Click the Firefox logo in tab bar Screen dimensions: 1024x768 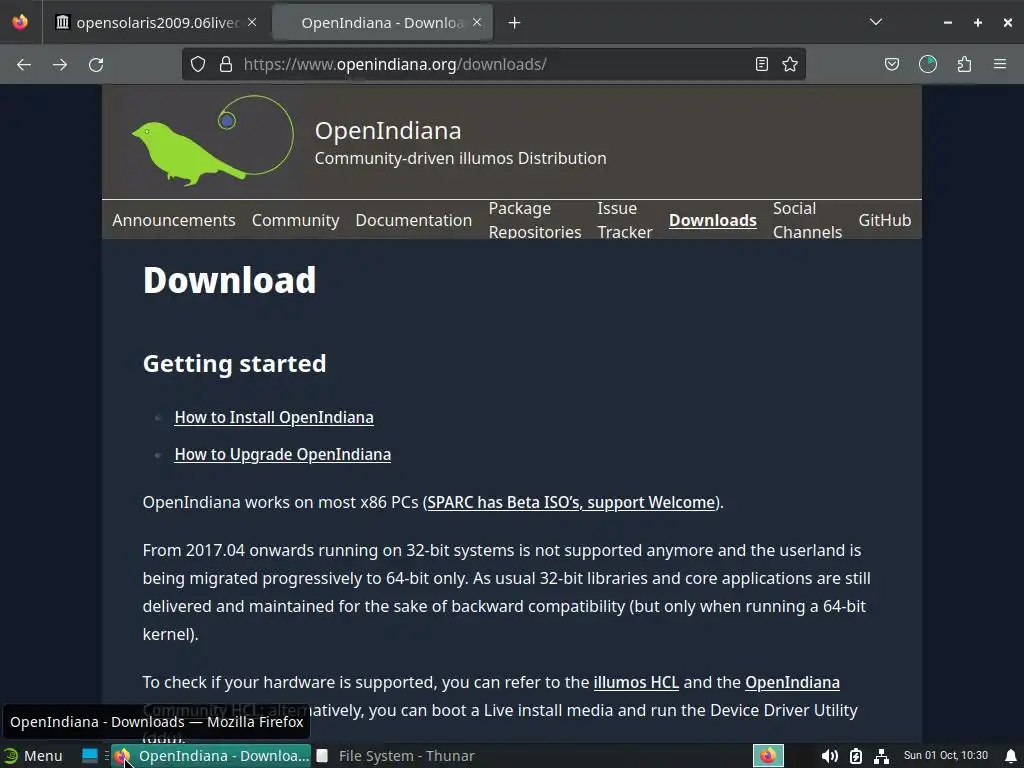(20, 22)
